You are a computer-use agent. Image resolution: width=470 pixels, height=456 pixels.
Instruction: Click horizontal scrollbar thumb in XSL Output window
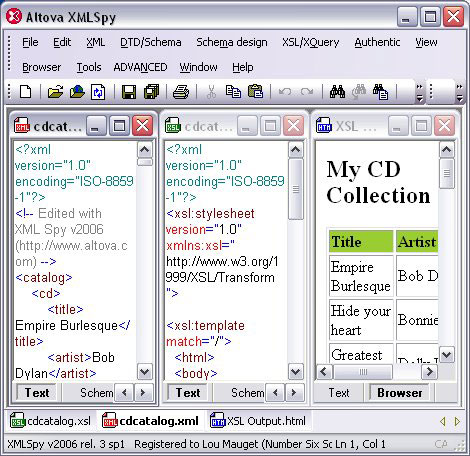(363, 372)
